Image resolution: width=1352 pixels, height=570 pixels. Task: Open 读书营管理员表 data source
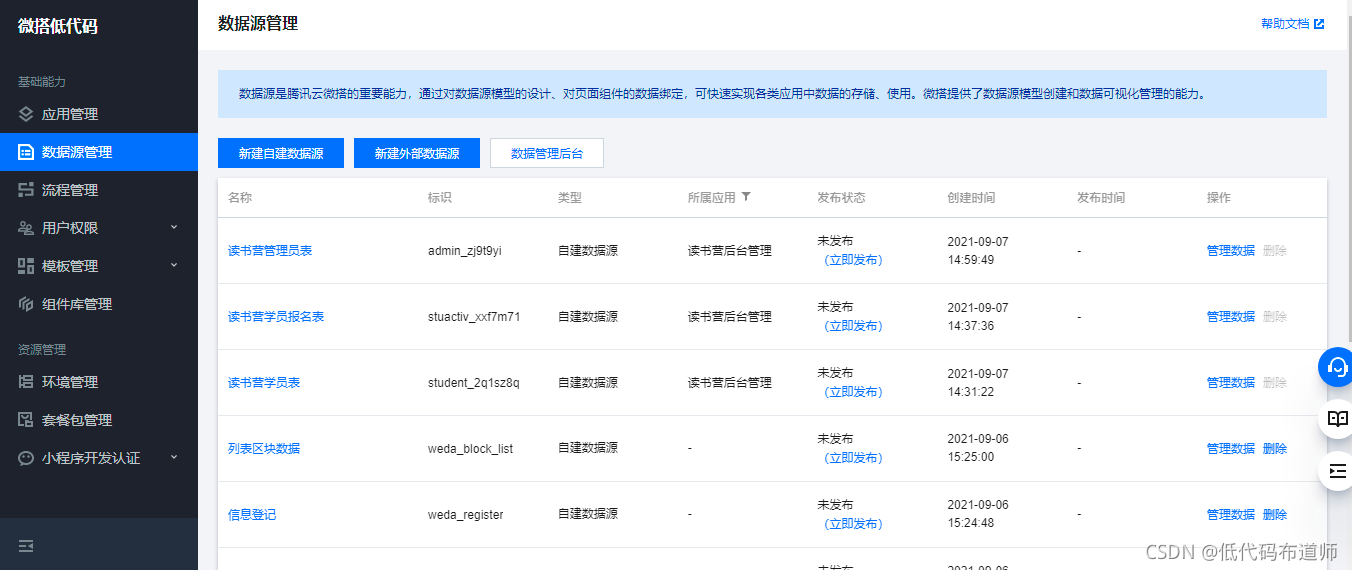tap(270, 250)
